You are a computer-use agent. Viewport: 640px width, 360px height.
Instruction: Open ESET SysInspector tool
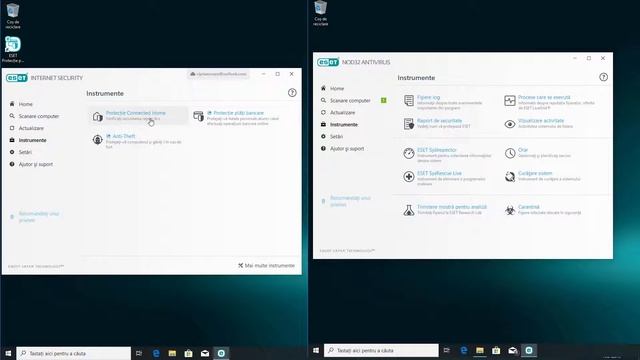tap(437, 150)
